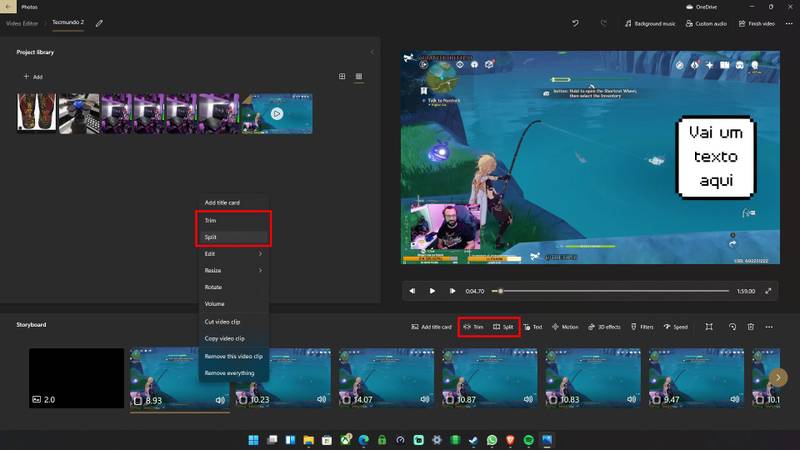Open Spotify from taskbar
The width and height of the screenshot is (800, 450).
coord(529,440)
